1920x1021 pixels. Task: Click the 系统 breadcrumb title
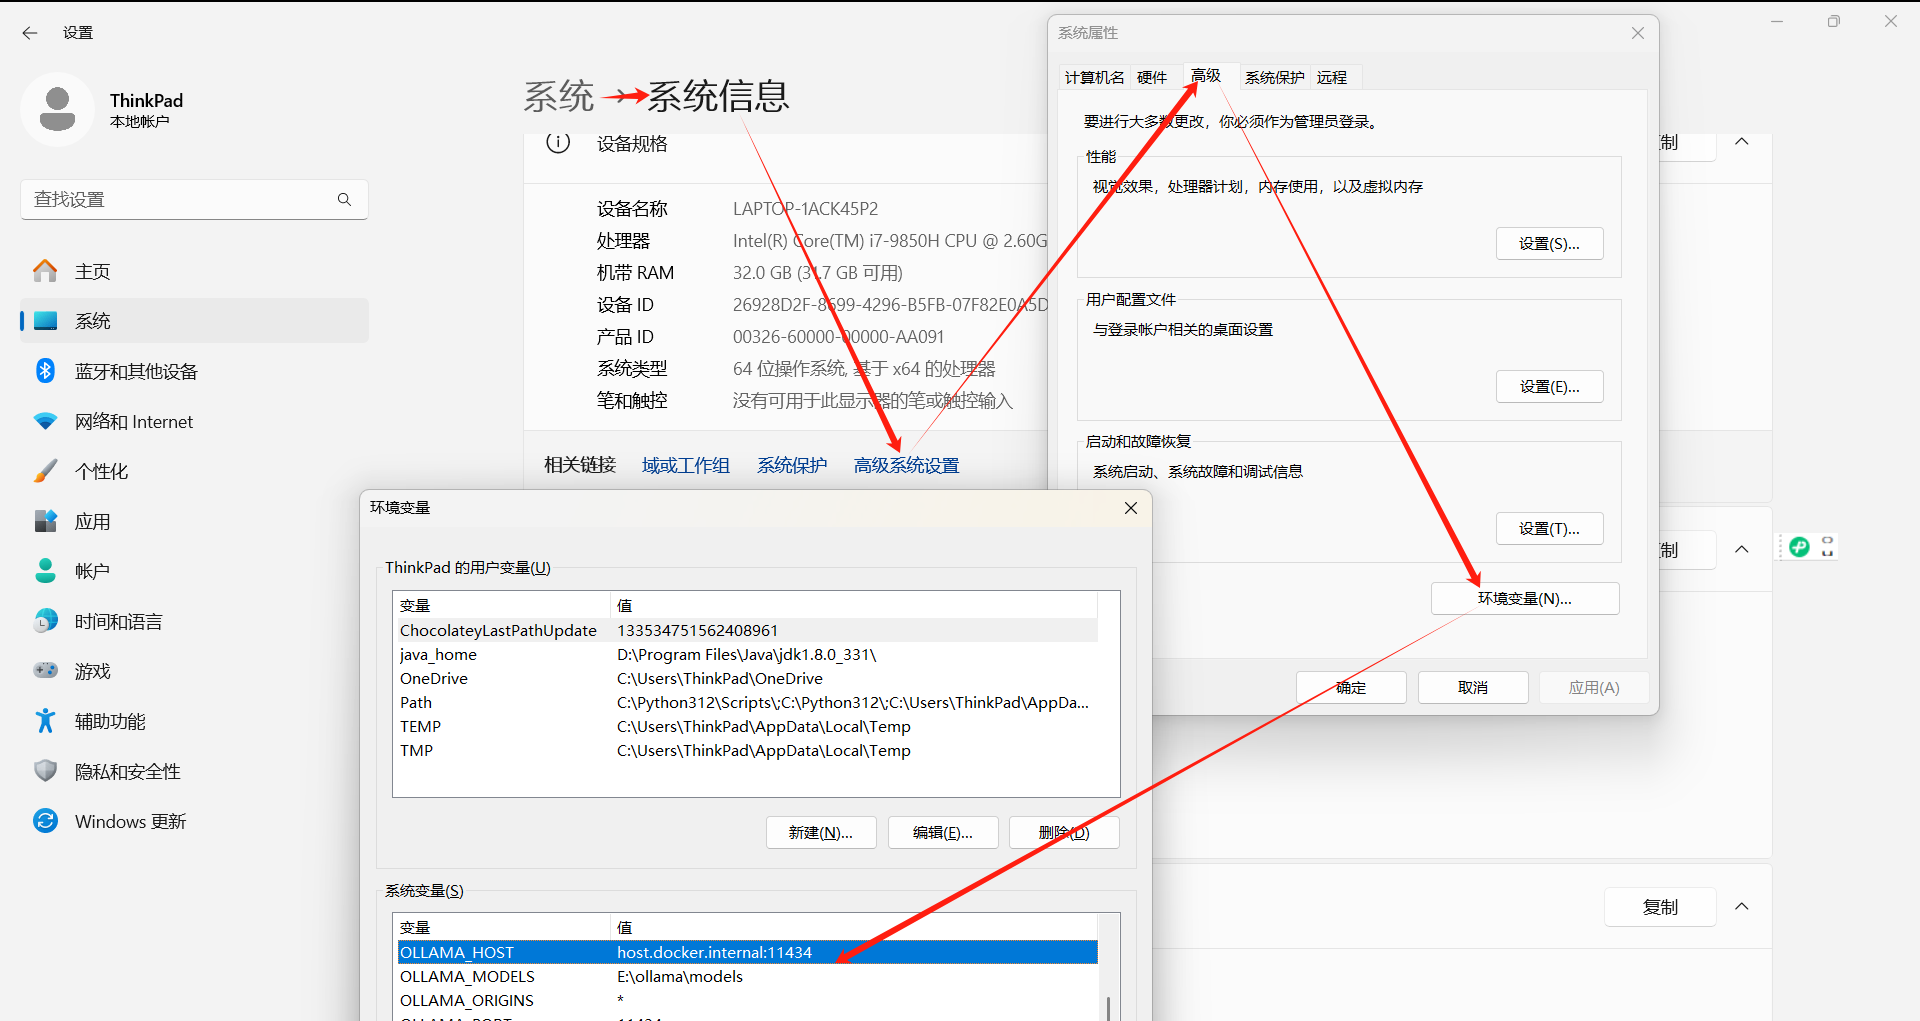click(x=558, y=96)
